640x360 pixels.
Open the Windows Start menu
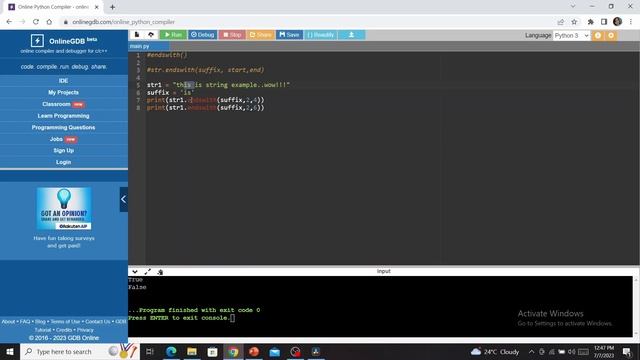point(10,351)
